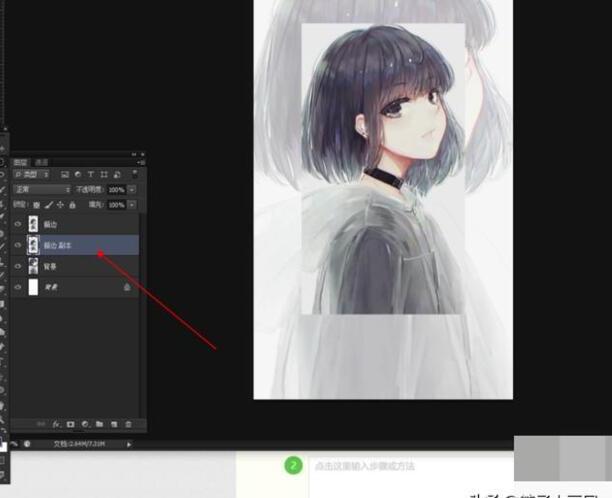Delete layer with trash icon

pos(128,424)
